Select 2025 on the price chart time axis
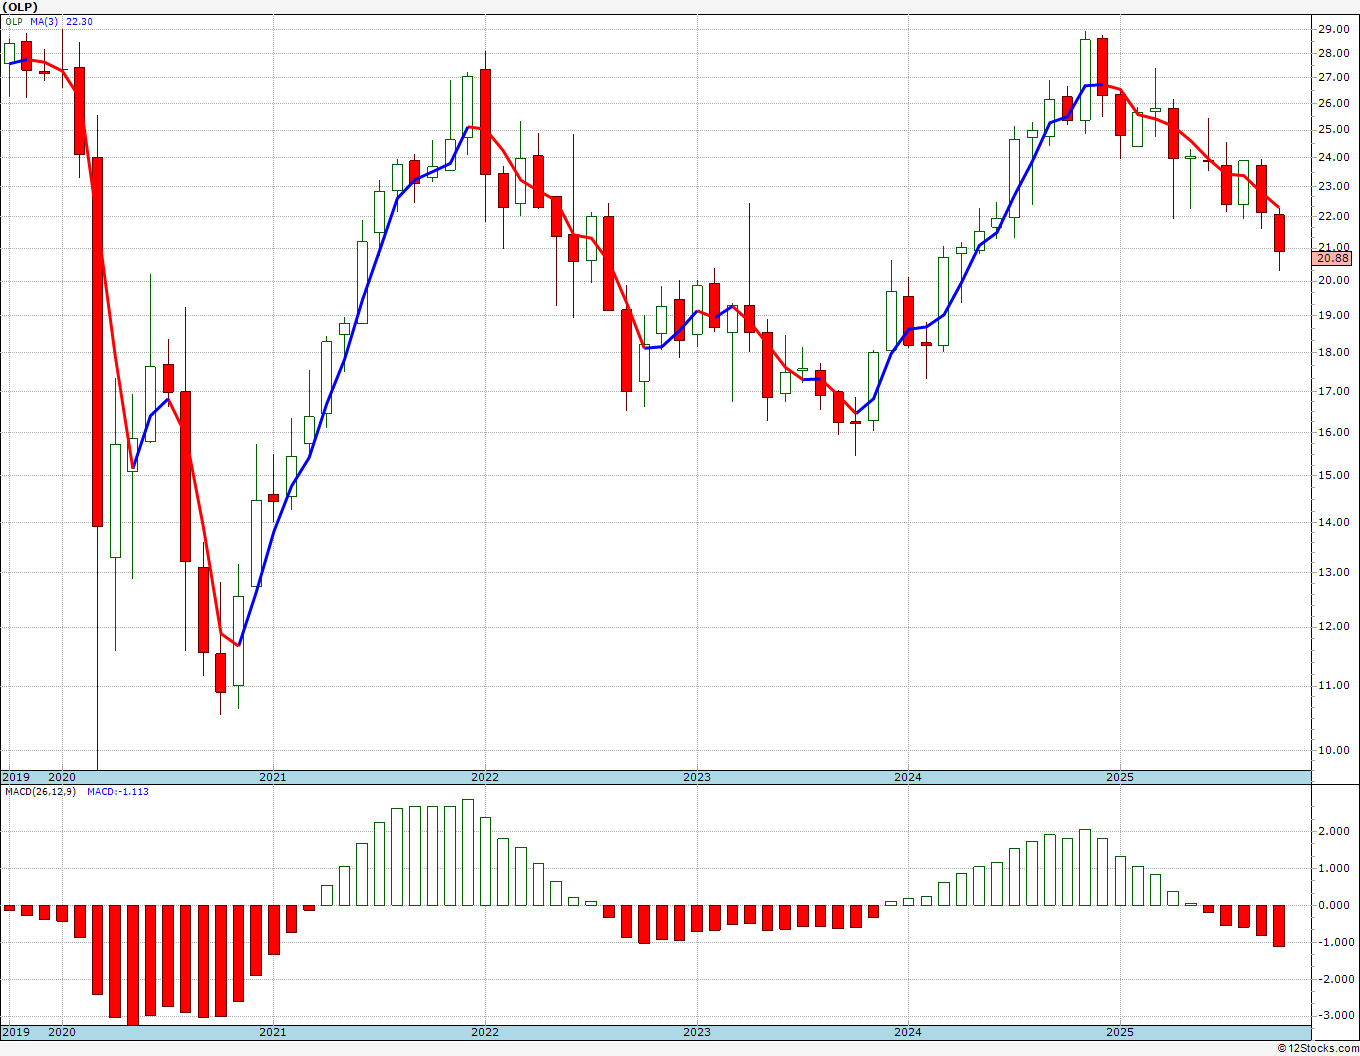 pyautogui.click(x=1120, y=777)
